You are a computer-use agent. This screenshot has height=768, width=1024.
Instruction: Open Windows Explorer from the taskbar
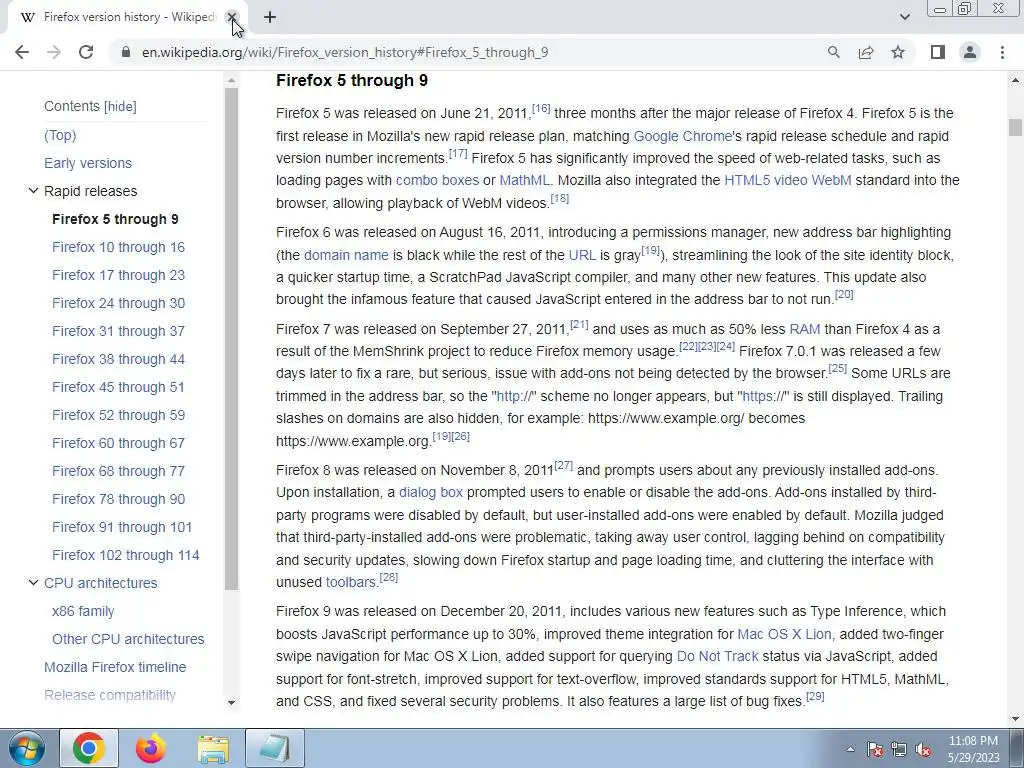click(213, 748)
